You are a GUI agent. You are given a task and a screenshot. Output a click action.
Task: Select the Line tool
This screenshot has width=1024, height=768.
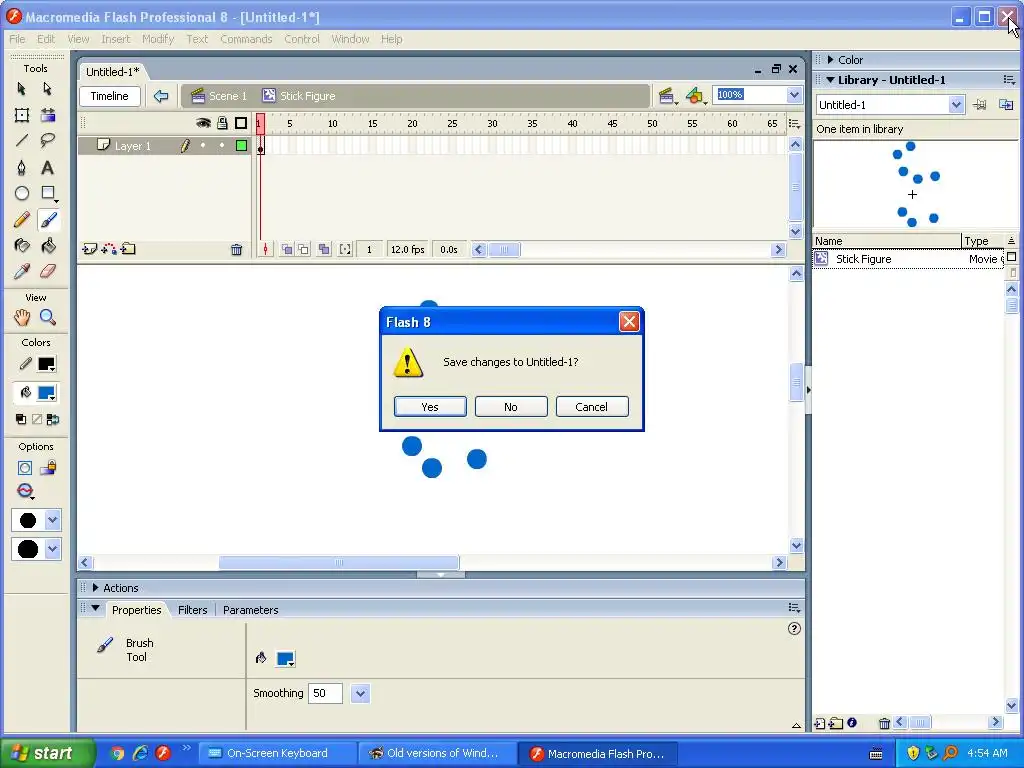(22, 140)
